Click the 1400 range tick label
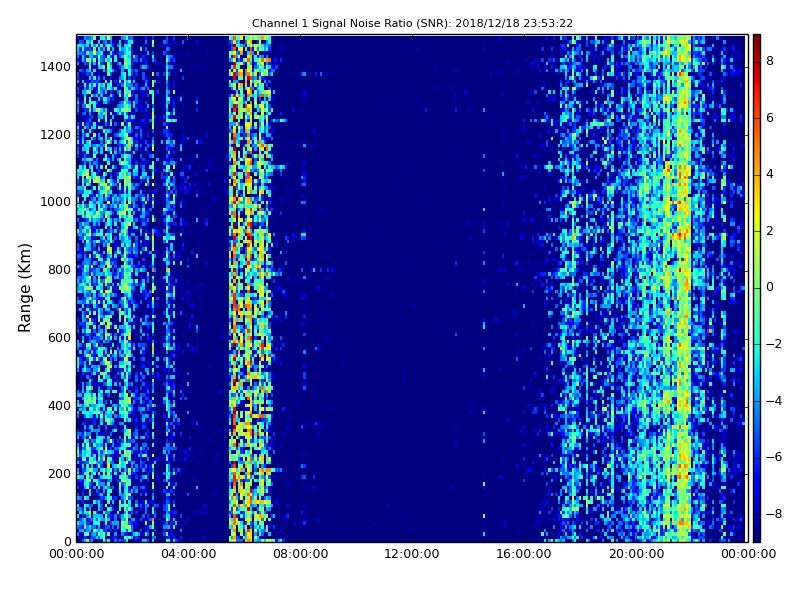 point(56,67)
